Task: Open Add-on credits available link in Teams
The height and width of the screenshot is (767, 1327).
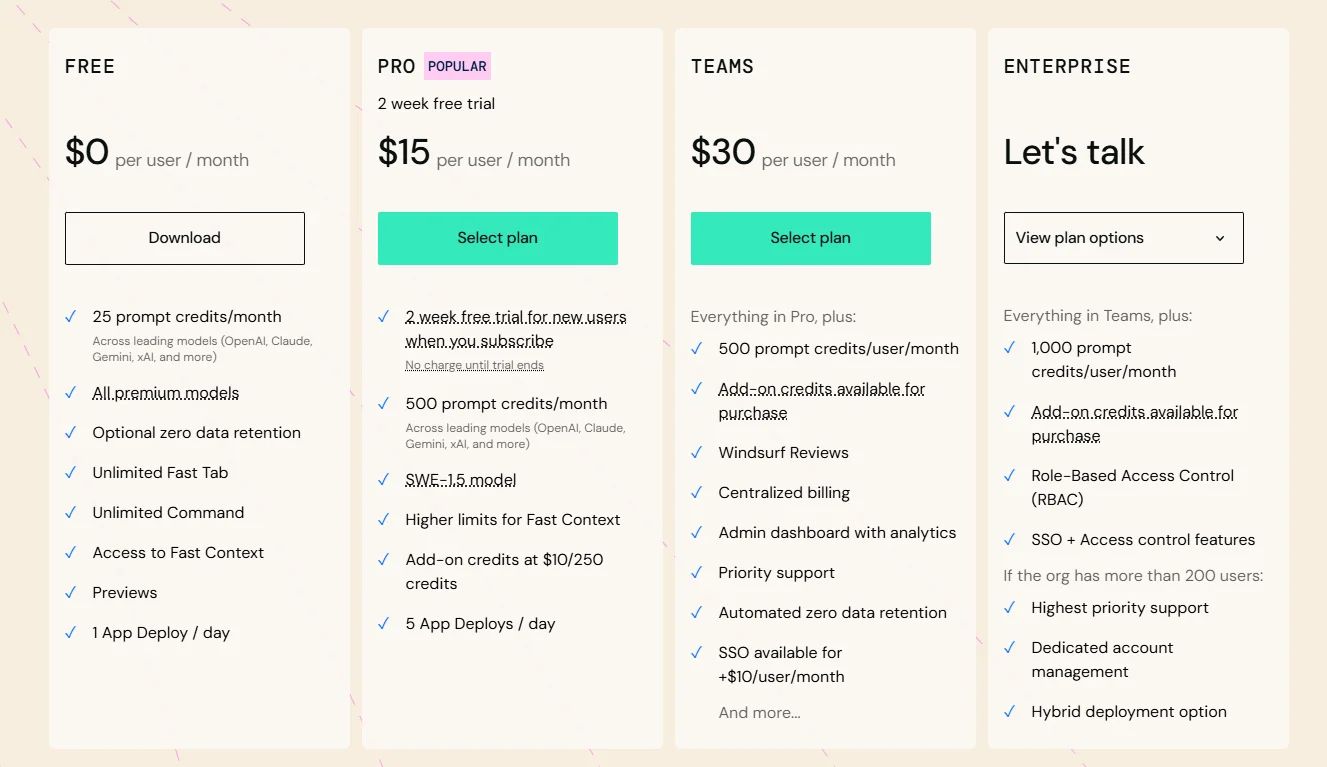Action: tap(822, 401)
